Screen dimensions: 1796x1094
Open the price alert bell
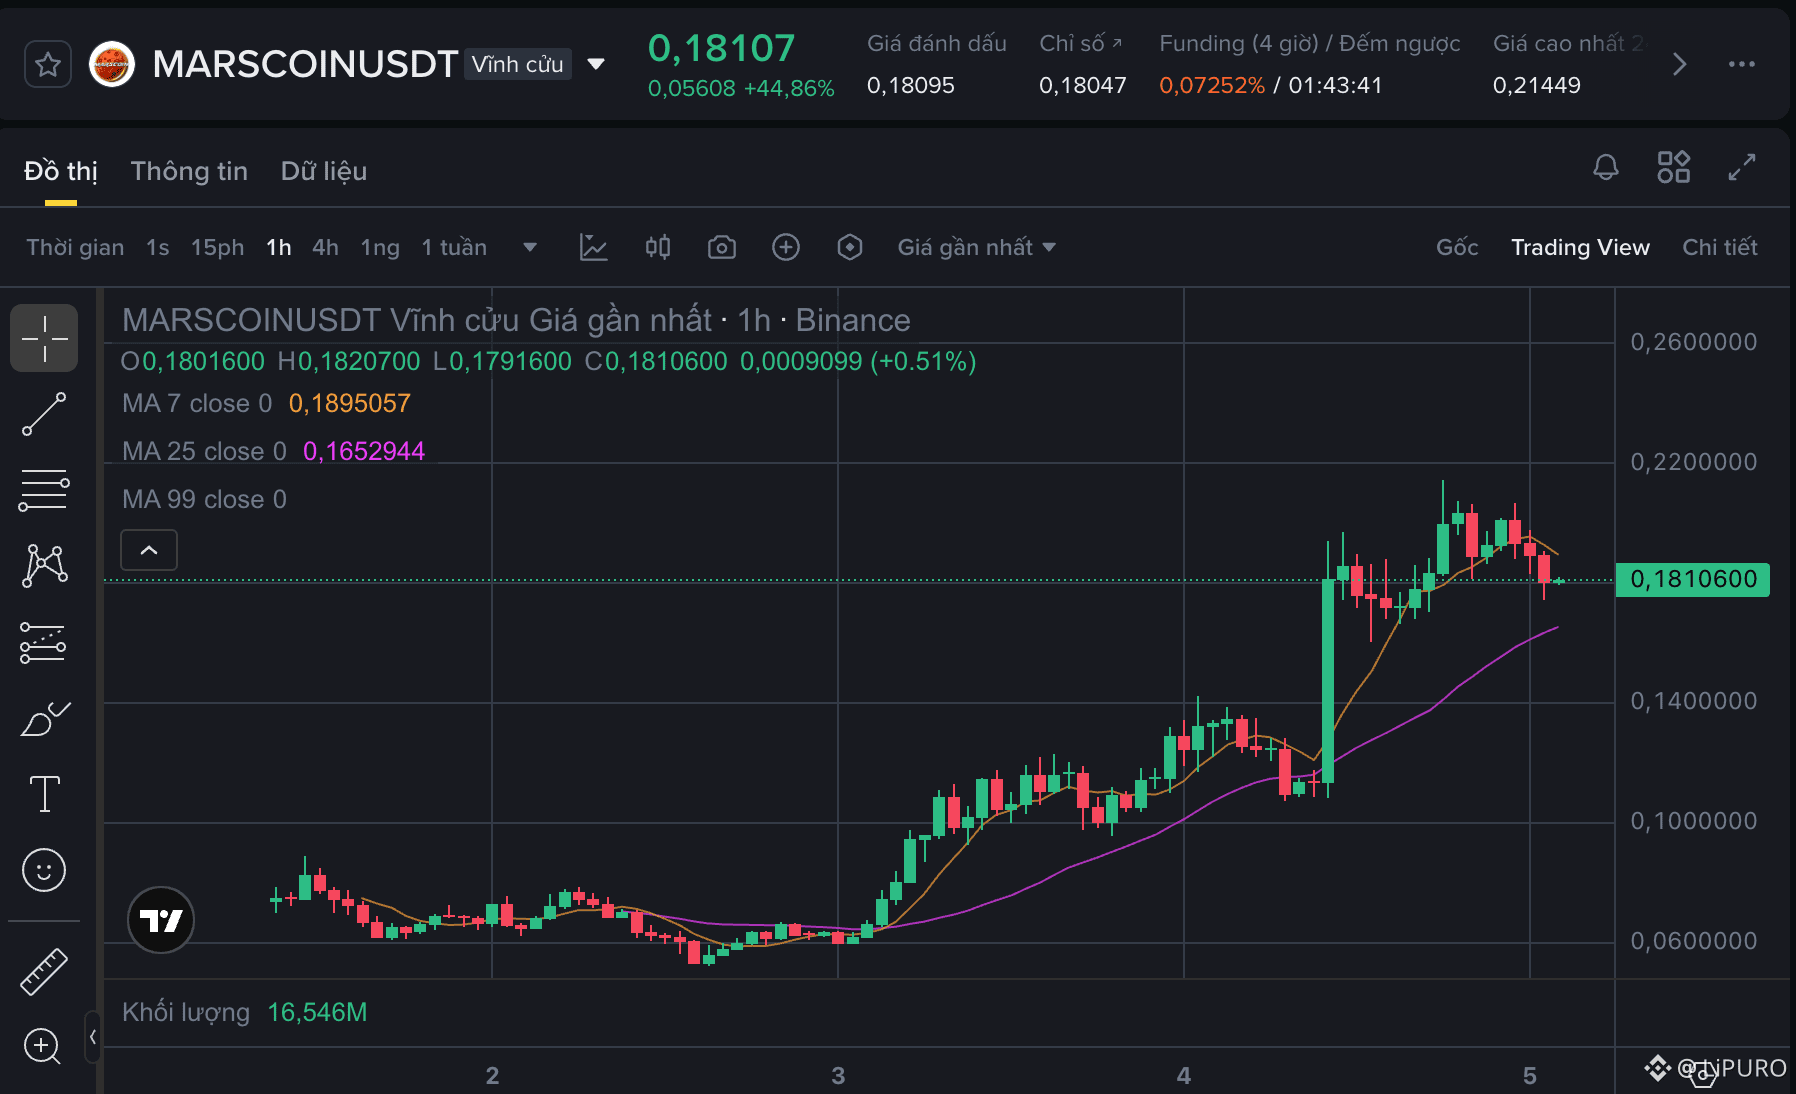click(1606, 167)
